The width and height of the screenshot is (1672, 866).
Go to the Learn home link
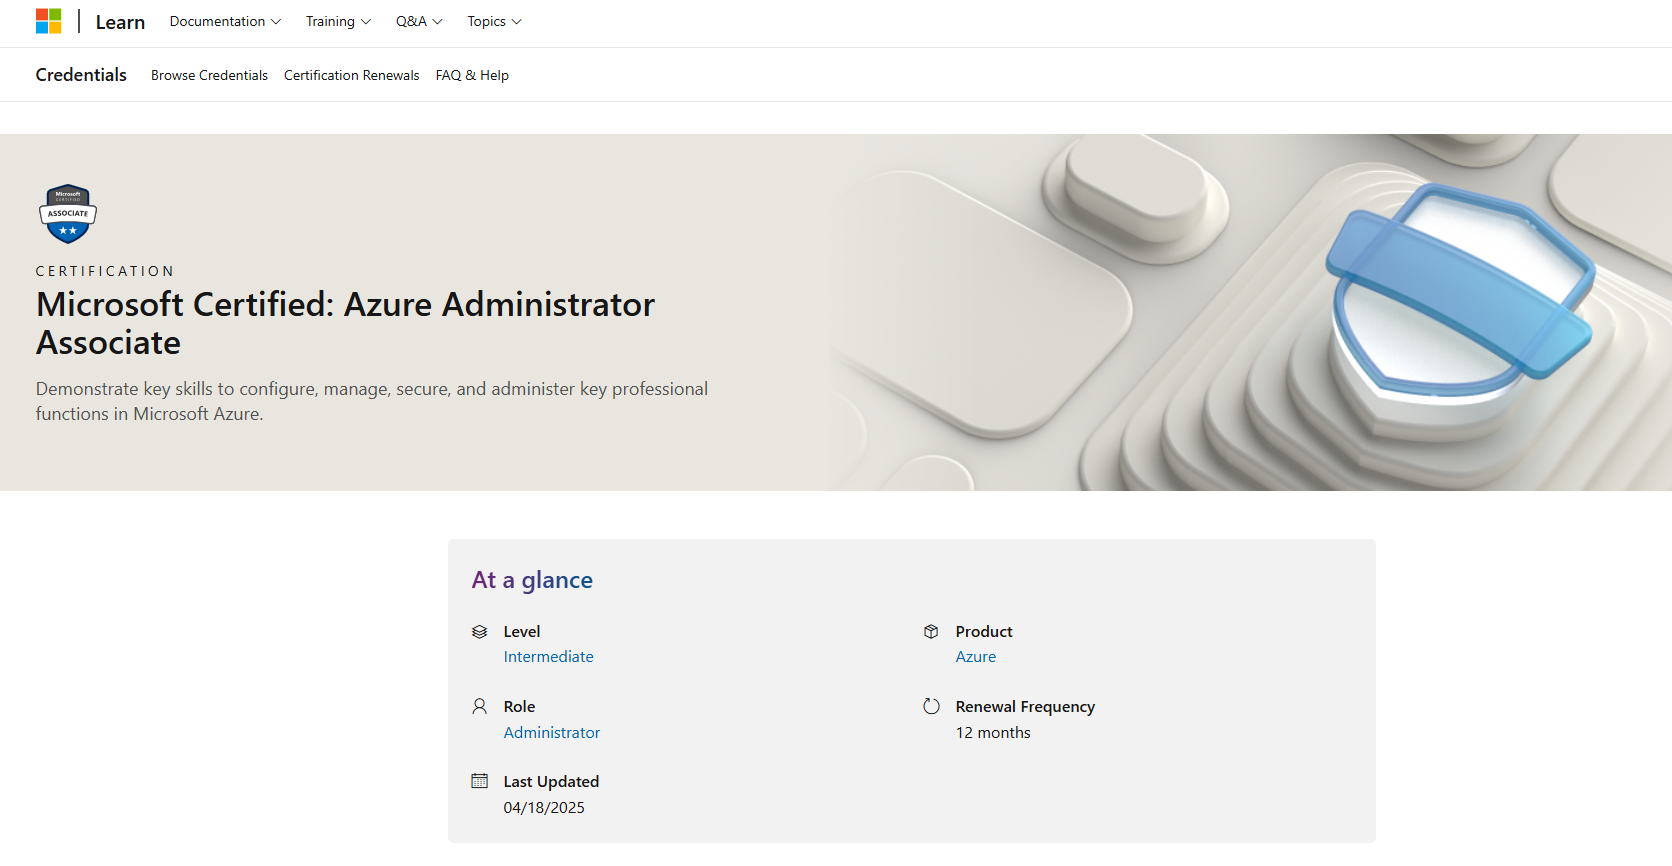tap(120, 22)
